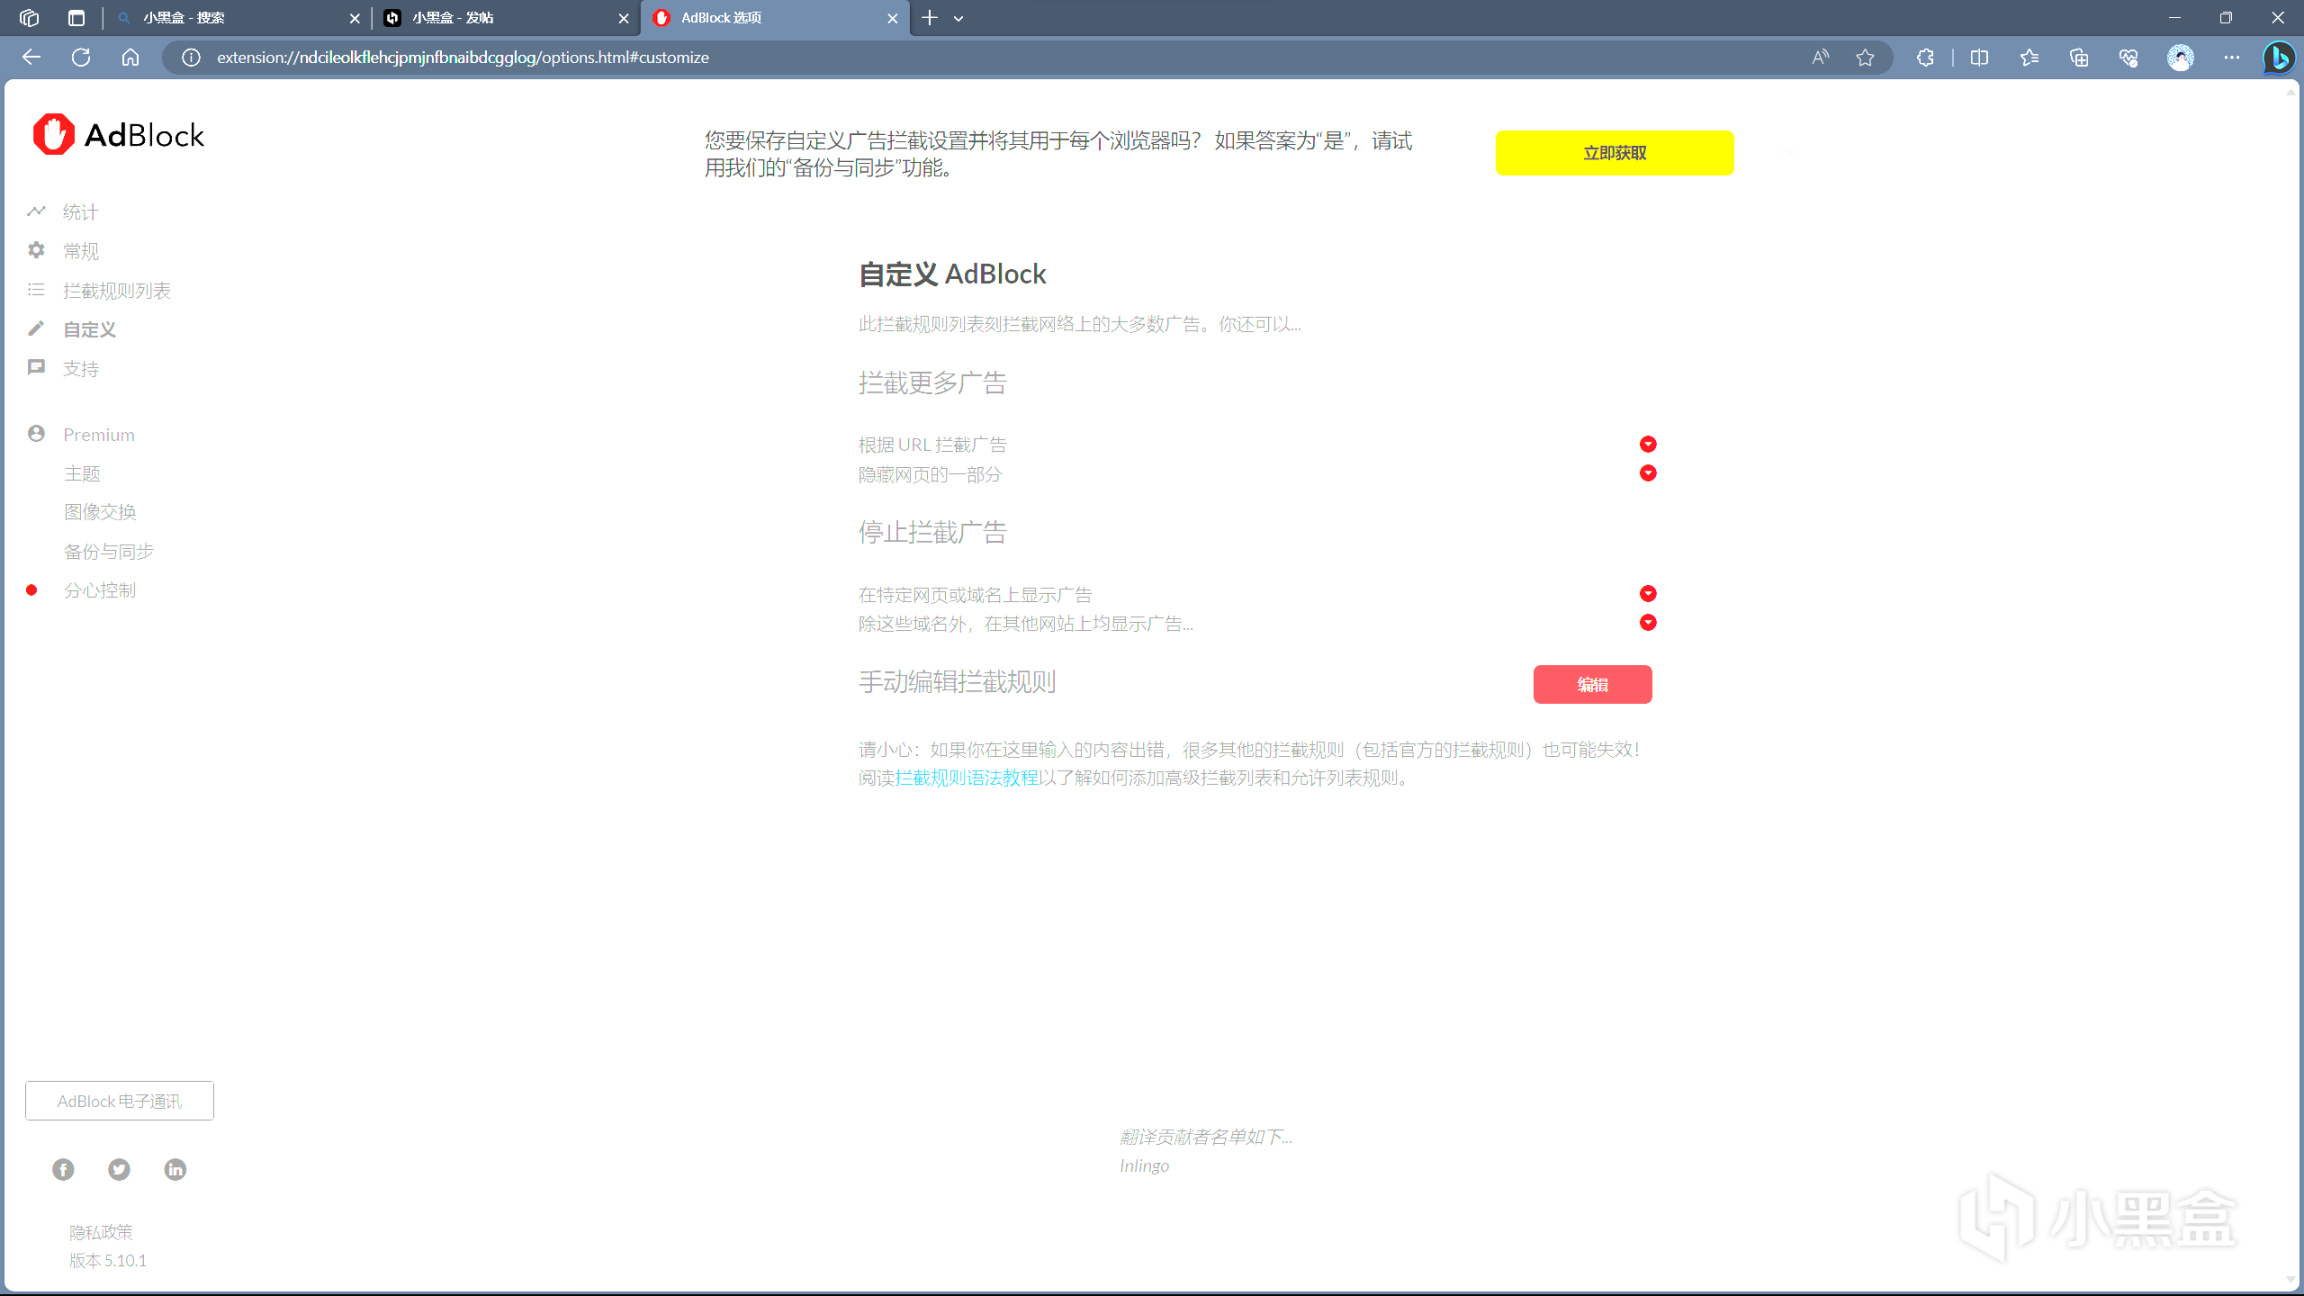Click the AdBlock logo
This screenshot has height=1296, width=2304.
(118, 135)
